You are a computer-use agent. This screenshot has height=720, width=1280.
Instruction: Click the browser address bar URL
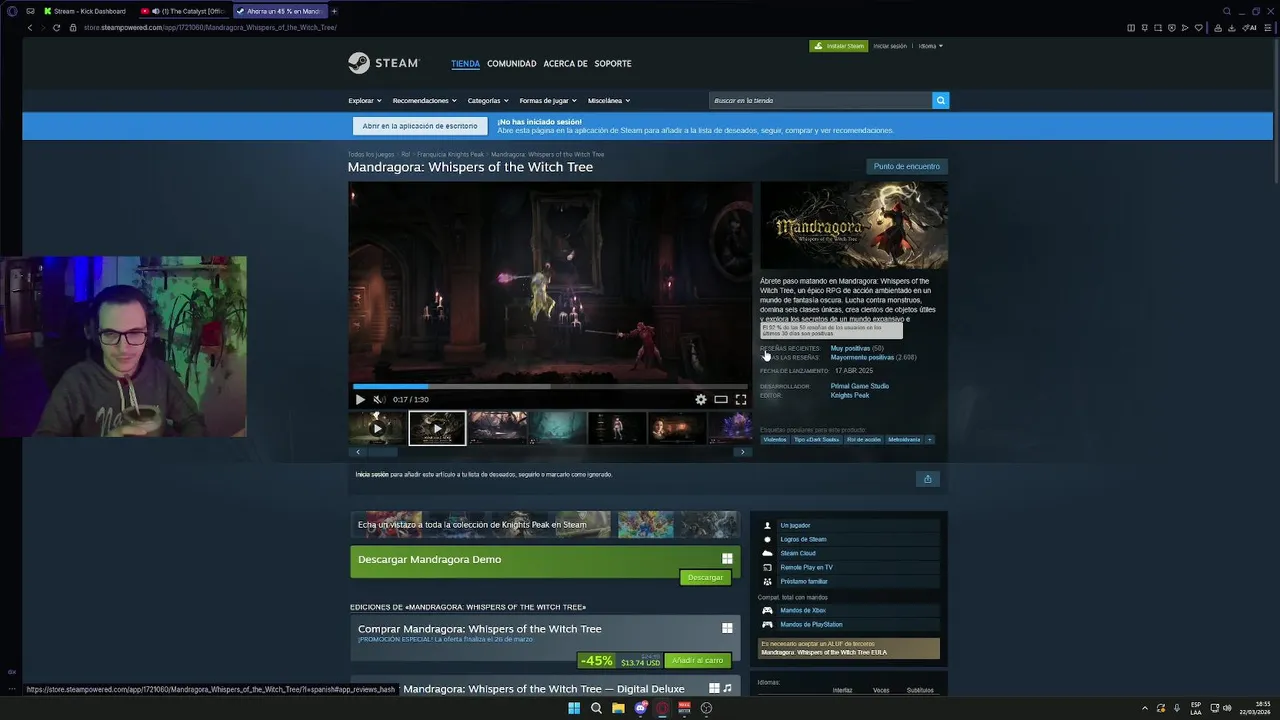210,27
